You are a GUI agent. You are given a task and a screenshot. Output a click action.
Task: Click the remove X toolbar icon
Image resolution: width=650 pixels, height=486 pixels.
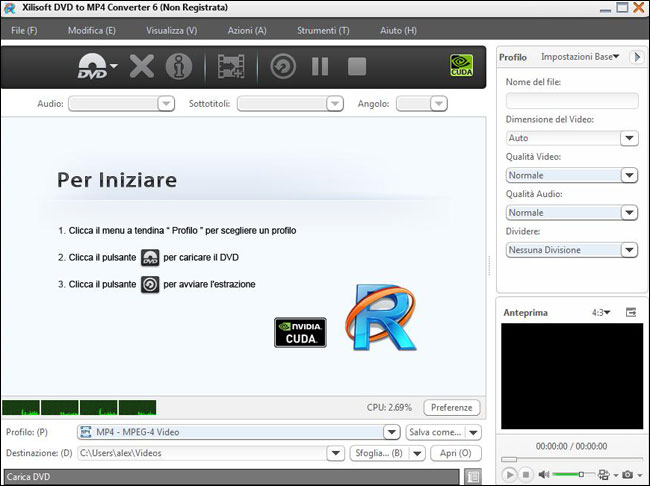(x=142, y=66)
